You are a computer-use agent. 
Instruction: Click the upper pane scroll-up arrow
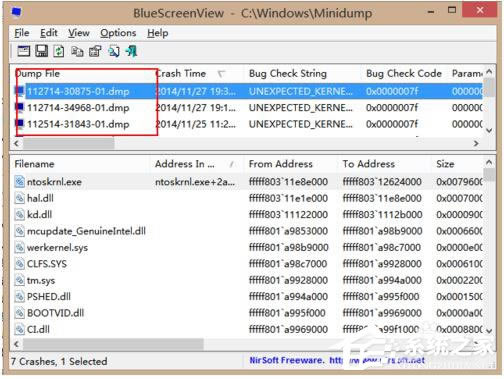tap(489, 72)
